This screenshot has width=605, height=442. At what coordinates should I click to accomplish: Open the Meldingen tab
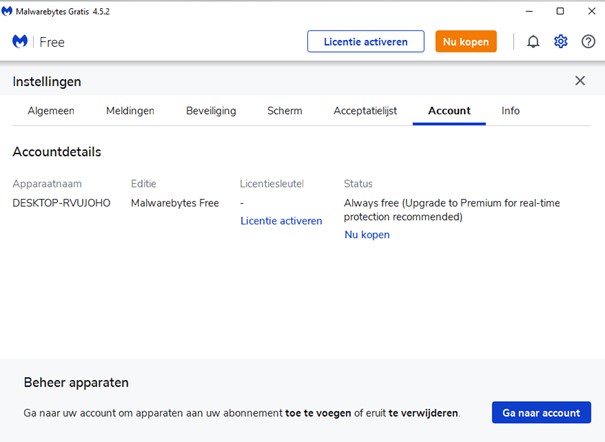130,111
